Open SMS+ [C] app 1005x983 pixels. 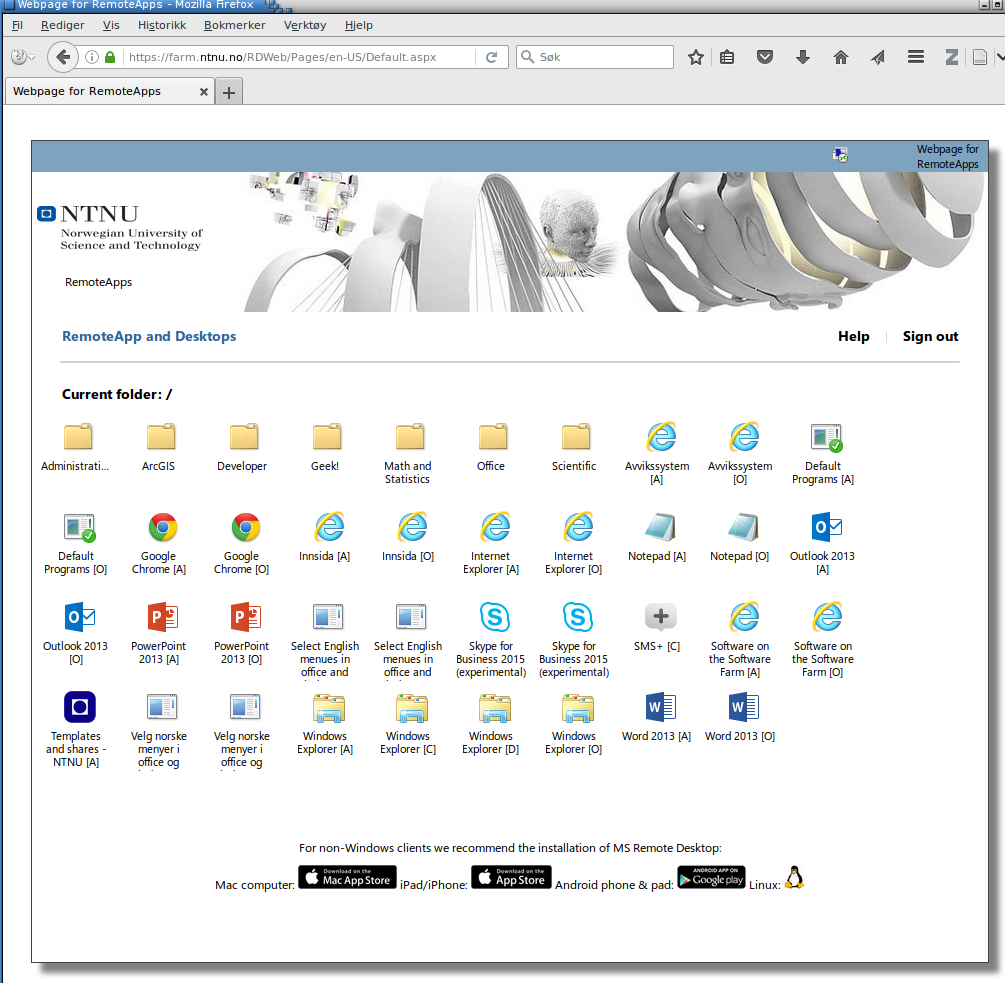660,617
